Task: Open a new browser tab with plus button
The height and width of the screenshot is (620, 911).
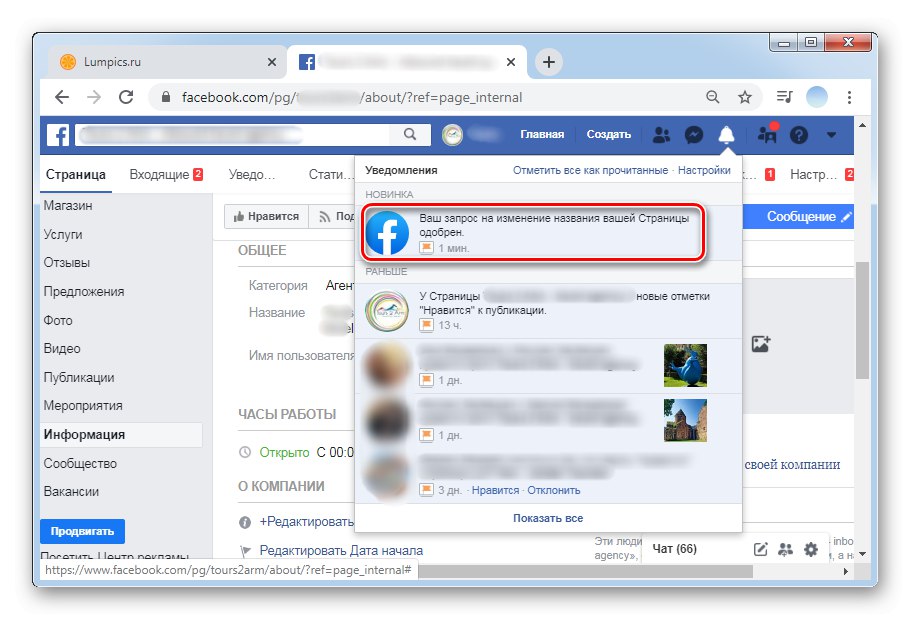Action: [548, 62]
